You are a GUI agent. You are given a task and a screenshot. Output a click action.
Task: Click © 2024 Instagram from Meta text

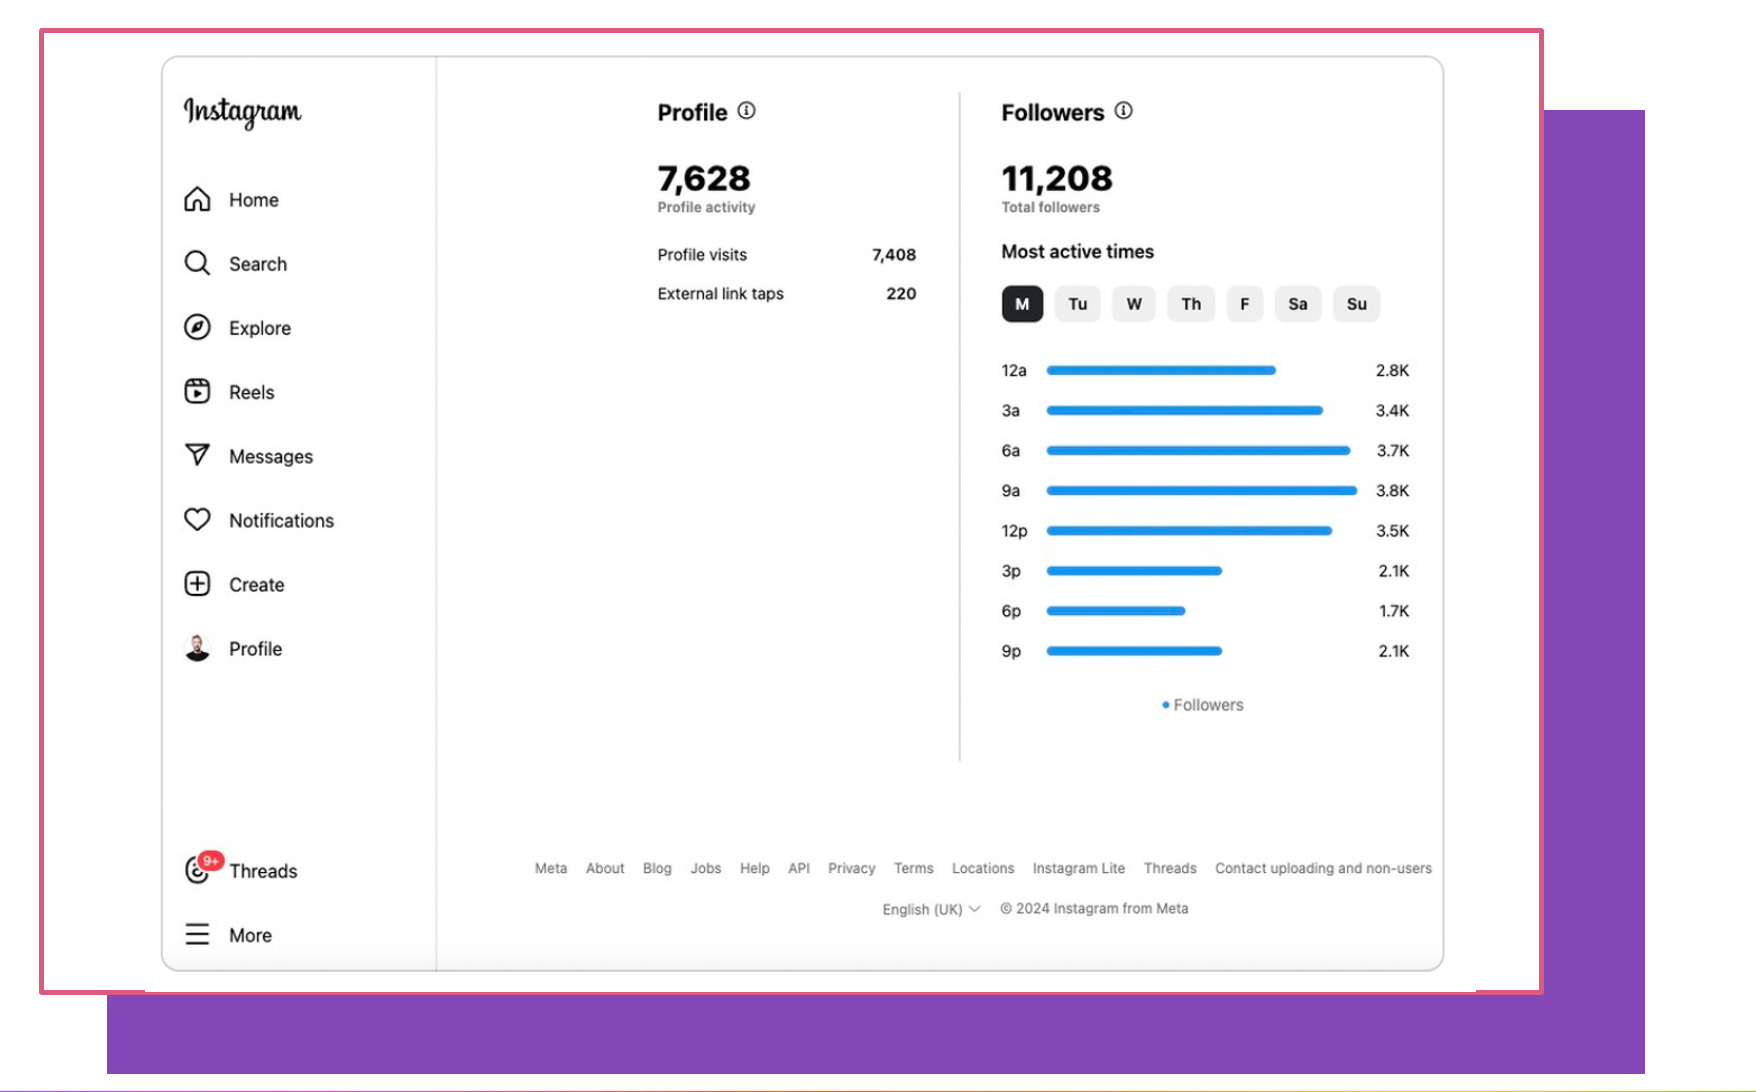coord(1094,909)
